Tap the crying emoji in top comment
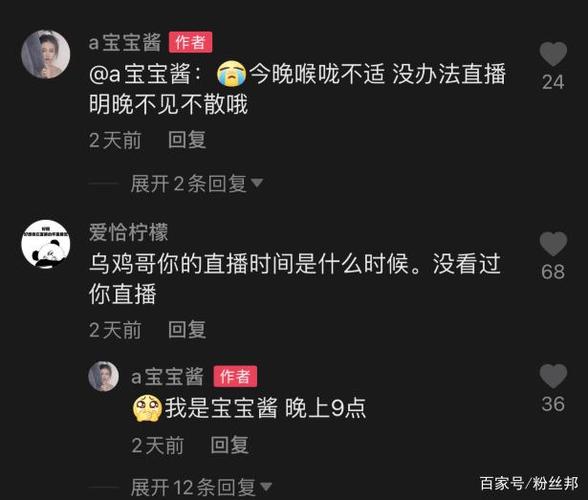The width and height of the screenshot is (588, 500). tap(232, 73)
